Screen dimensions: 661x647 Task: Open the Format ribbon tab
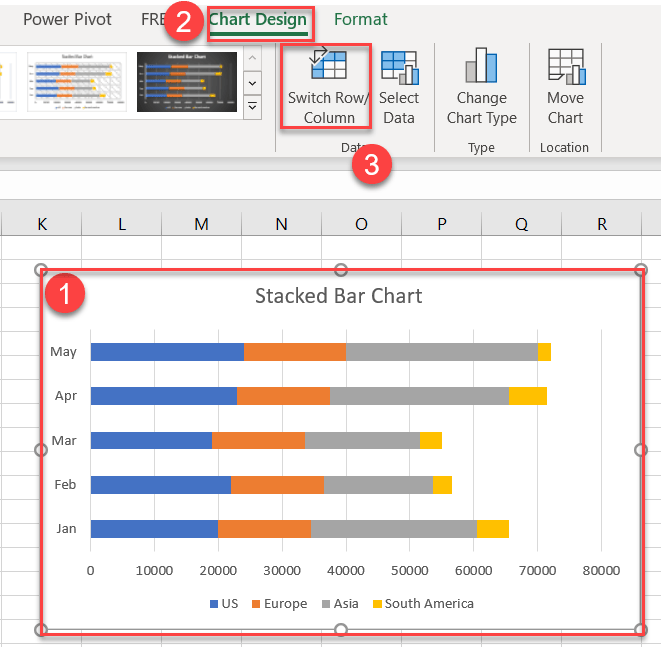[360, 20]
